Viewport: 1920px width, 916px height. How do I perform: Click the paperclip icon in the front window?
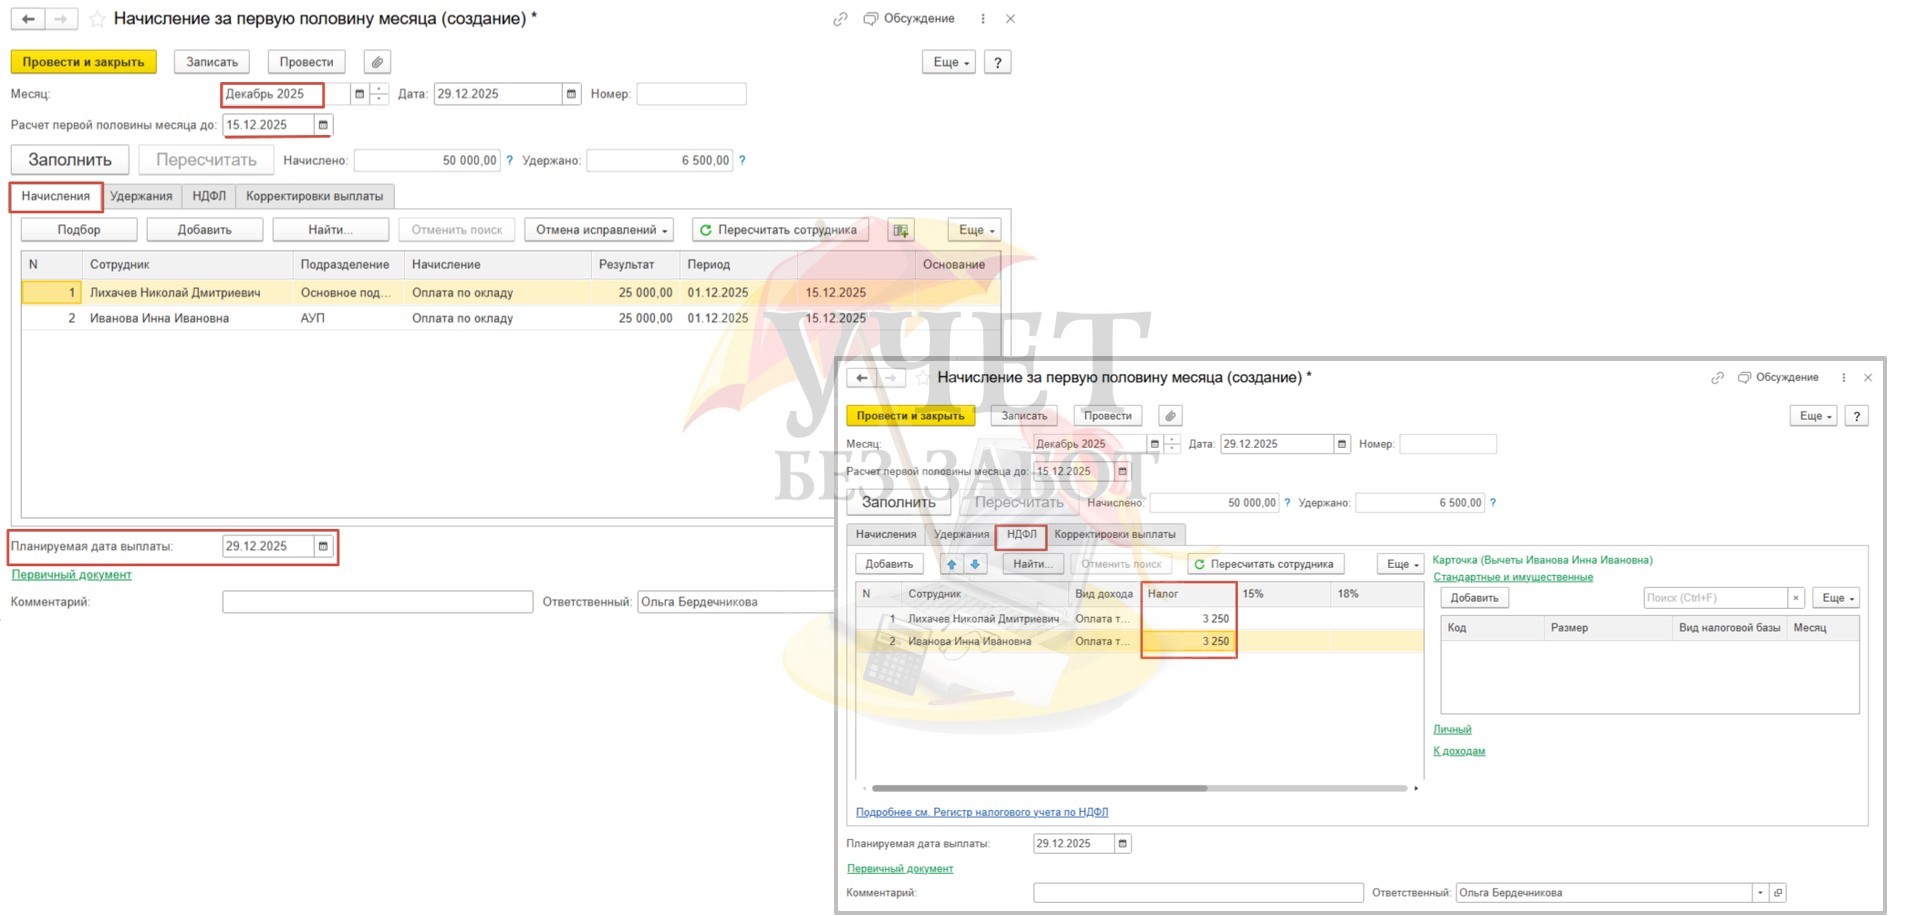coord(1170,416)
